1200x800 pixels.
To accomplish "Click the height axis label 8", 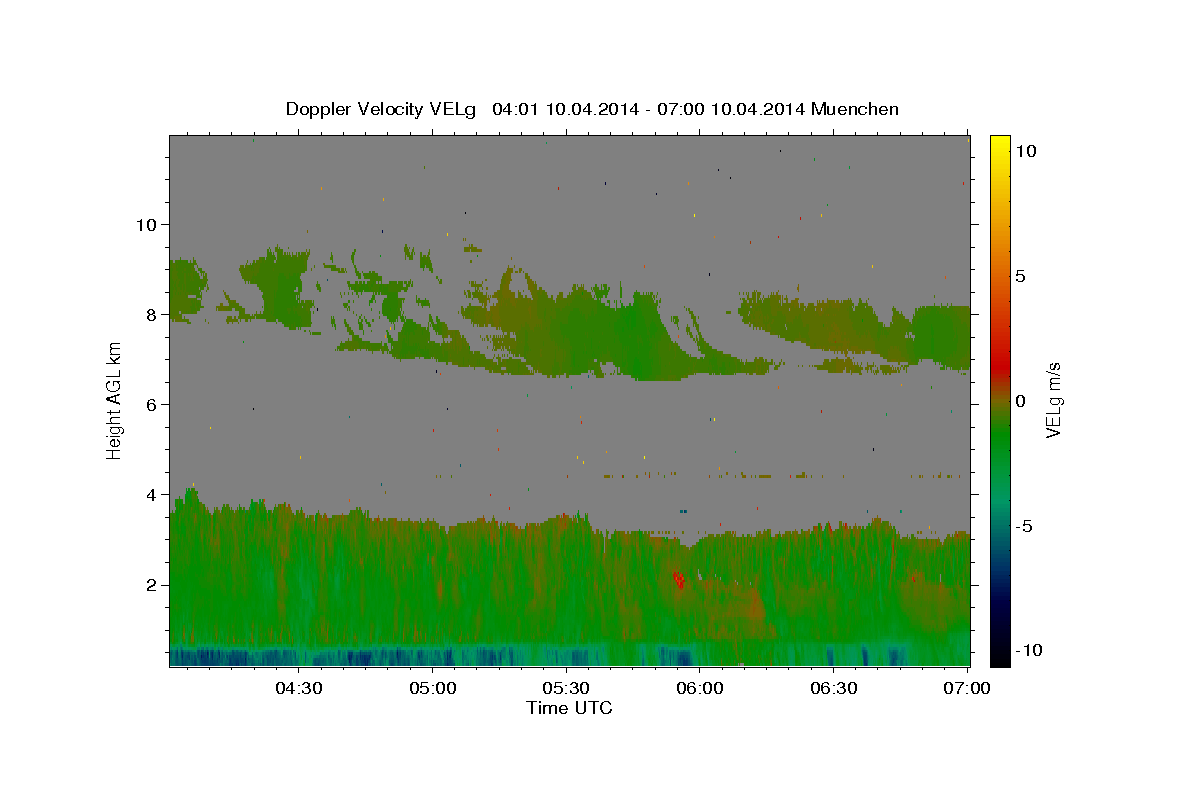I will click(150, 314).
